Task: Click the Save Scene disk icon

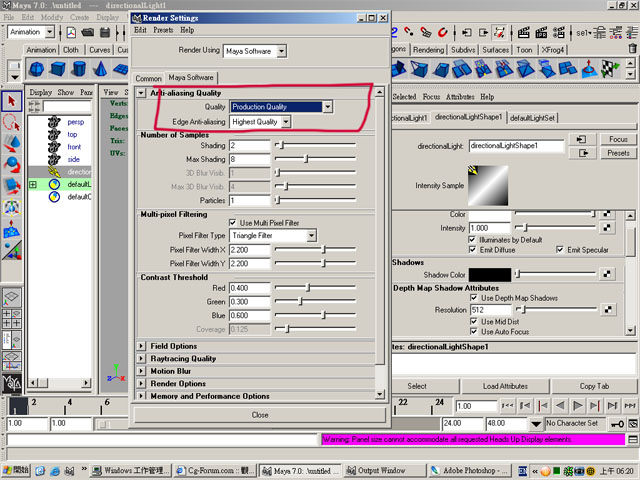Action: tap(105, 33)
